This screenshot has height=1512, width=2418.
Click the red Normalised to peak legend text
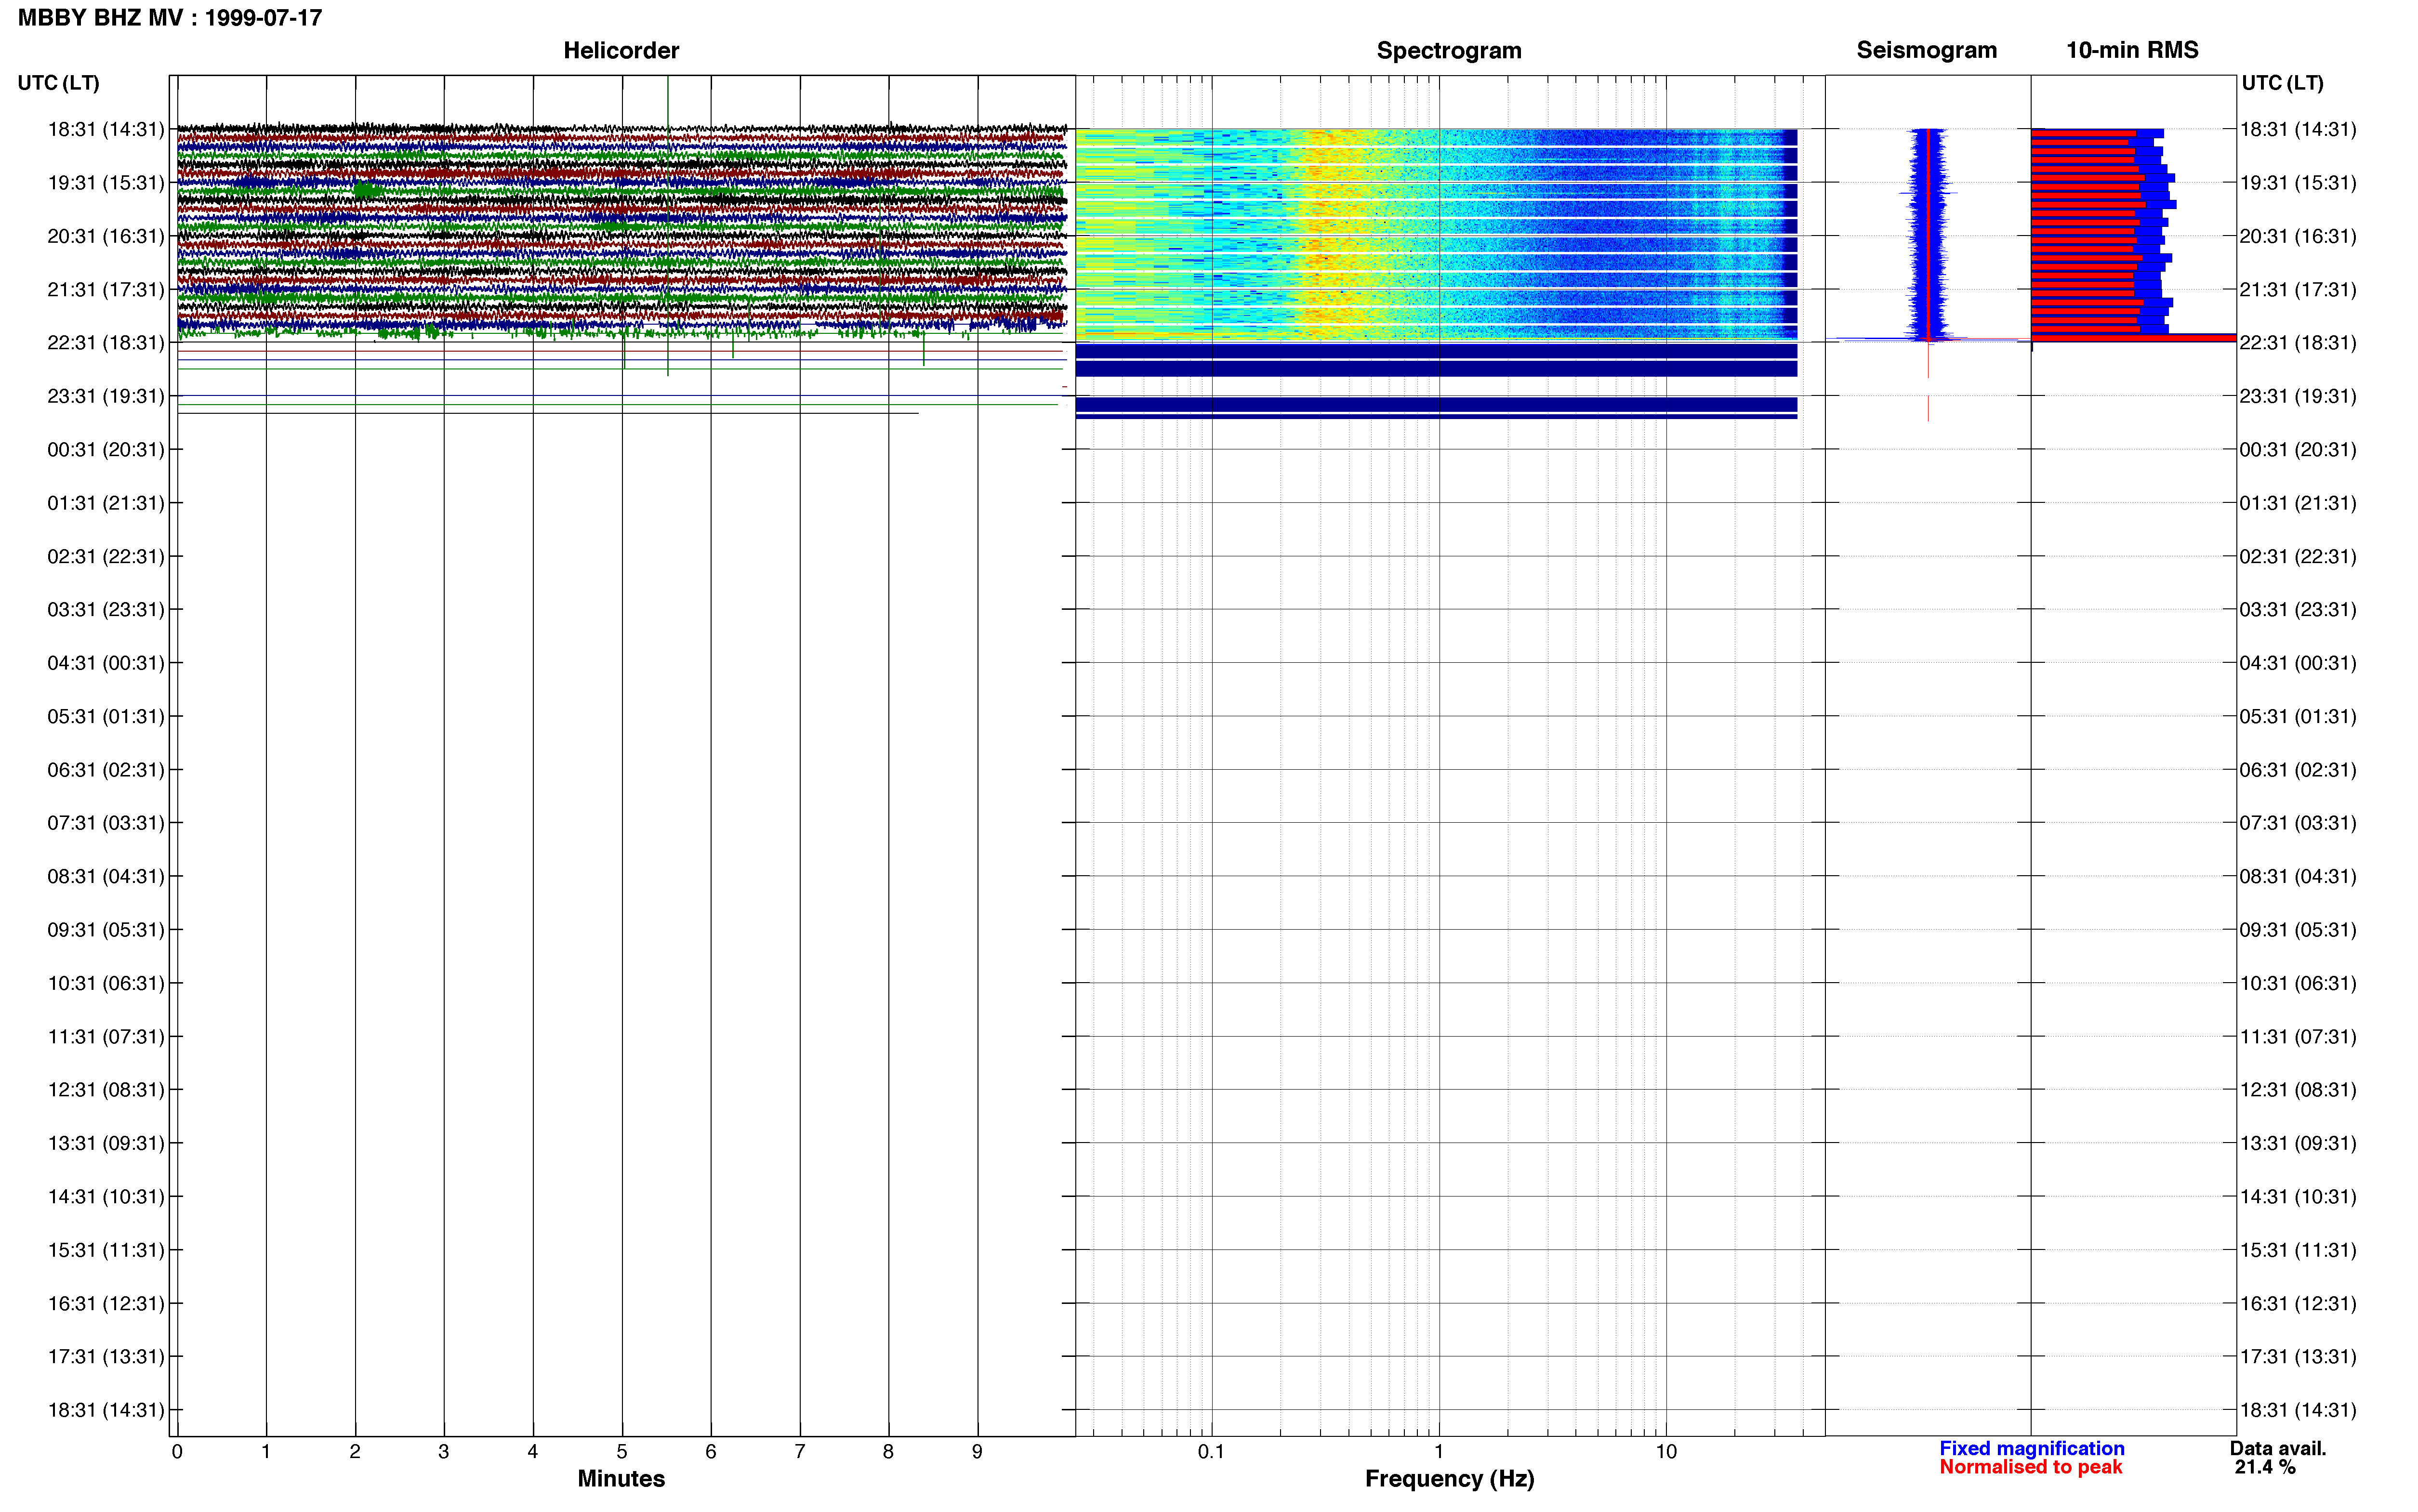point(2030,1467)
